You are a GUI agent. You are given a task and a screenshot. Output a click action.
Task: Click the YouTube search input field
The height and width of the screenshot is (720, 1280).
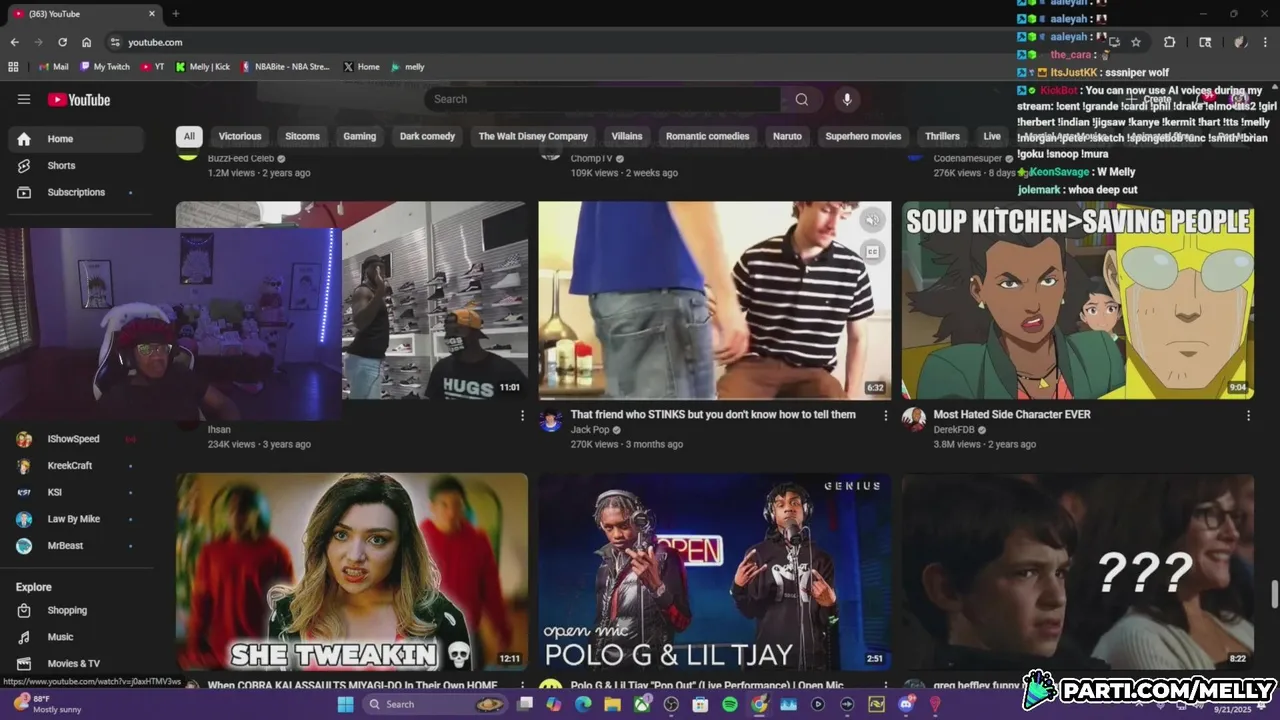[603, 99]
